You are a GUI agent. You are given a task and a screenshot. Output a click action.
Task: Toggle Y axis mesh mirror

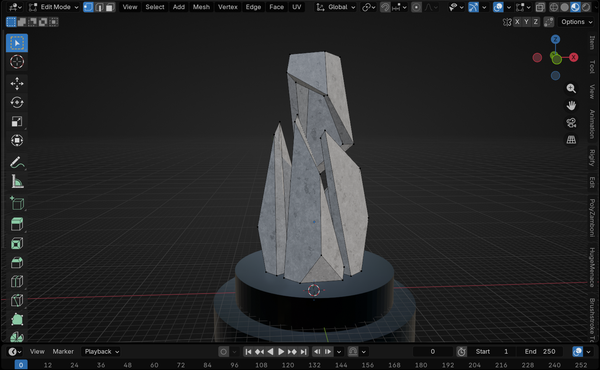click(526, 22)
